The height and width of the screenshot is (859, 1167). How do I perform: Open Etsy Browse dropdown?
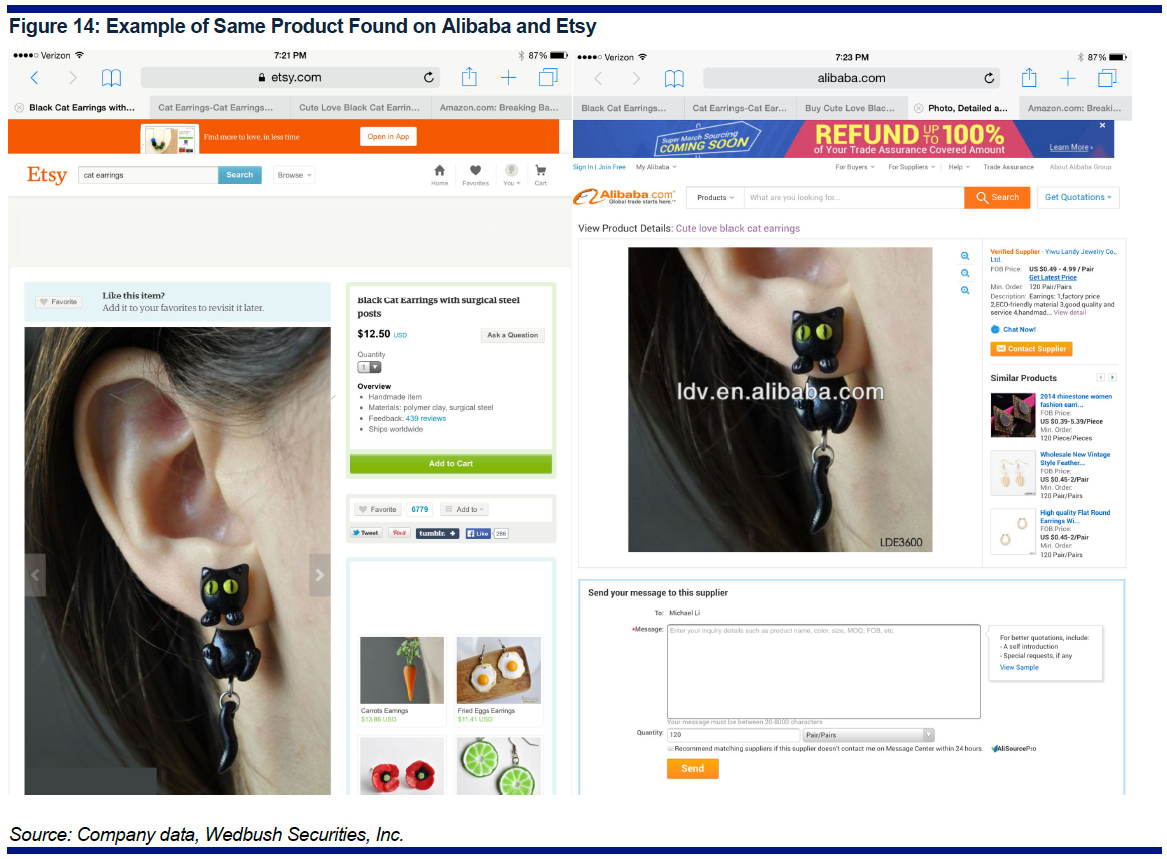point(295,175)
